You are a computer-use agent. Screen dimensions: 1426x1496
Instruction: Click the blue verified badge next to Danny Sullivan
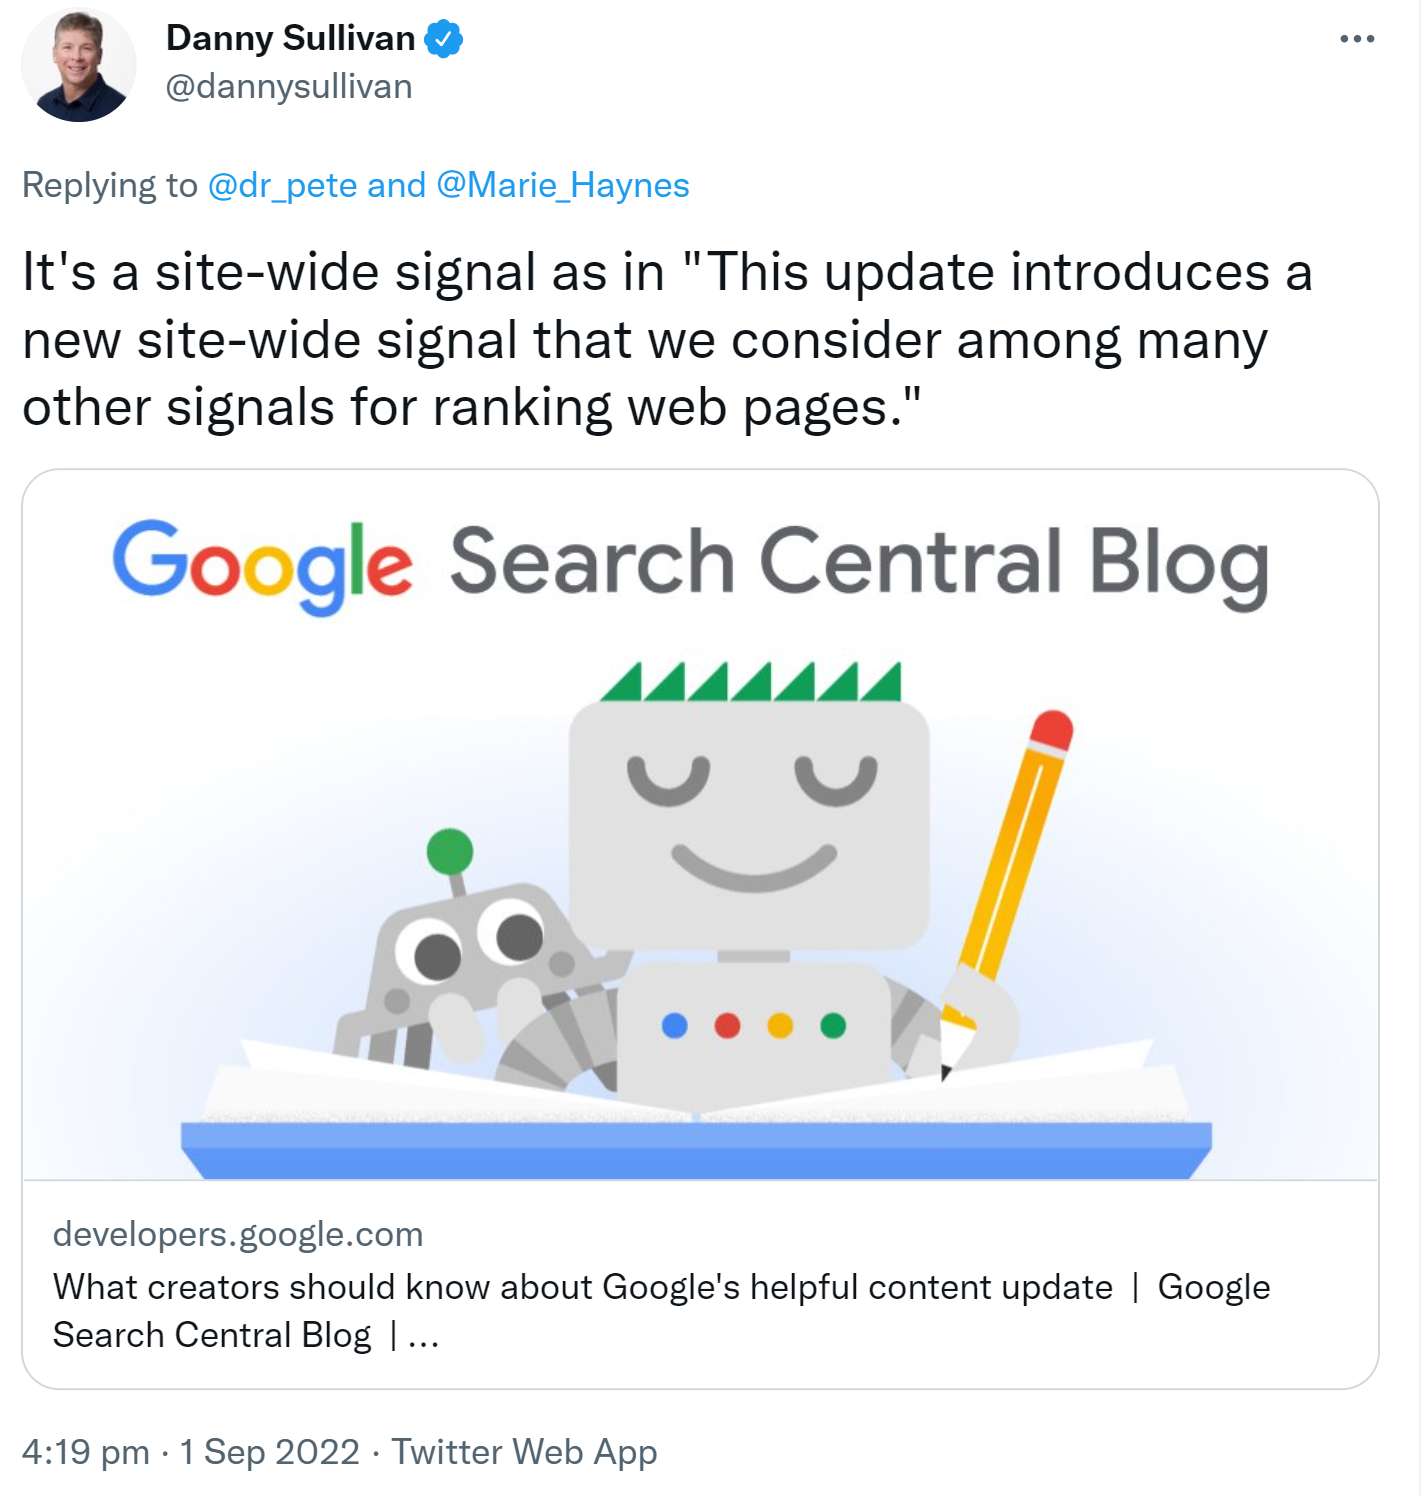click(443, 36)
